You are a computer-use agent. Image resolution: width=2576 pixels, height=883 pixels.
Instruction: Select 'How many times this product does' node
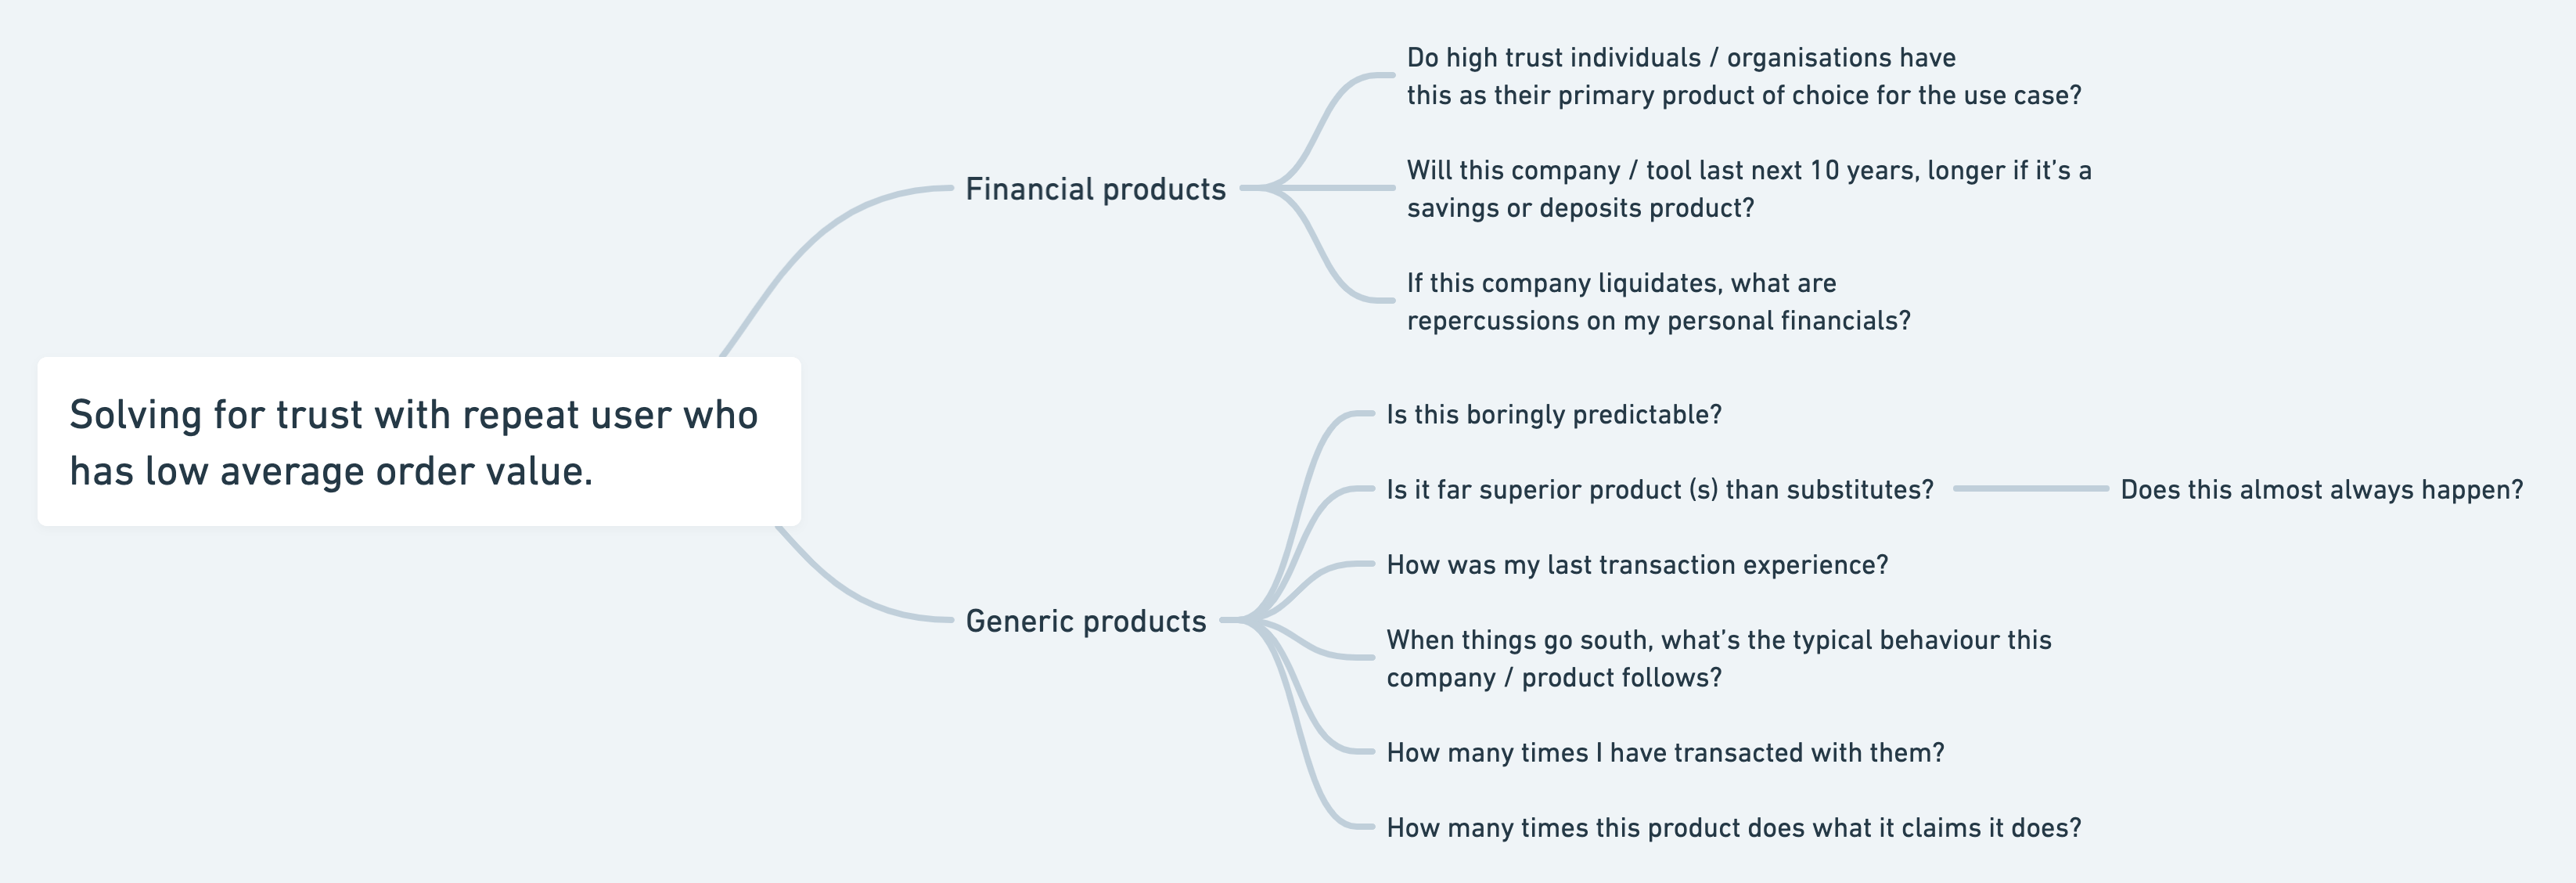point(1733,827)
